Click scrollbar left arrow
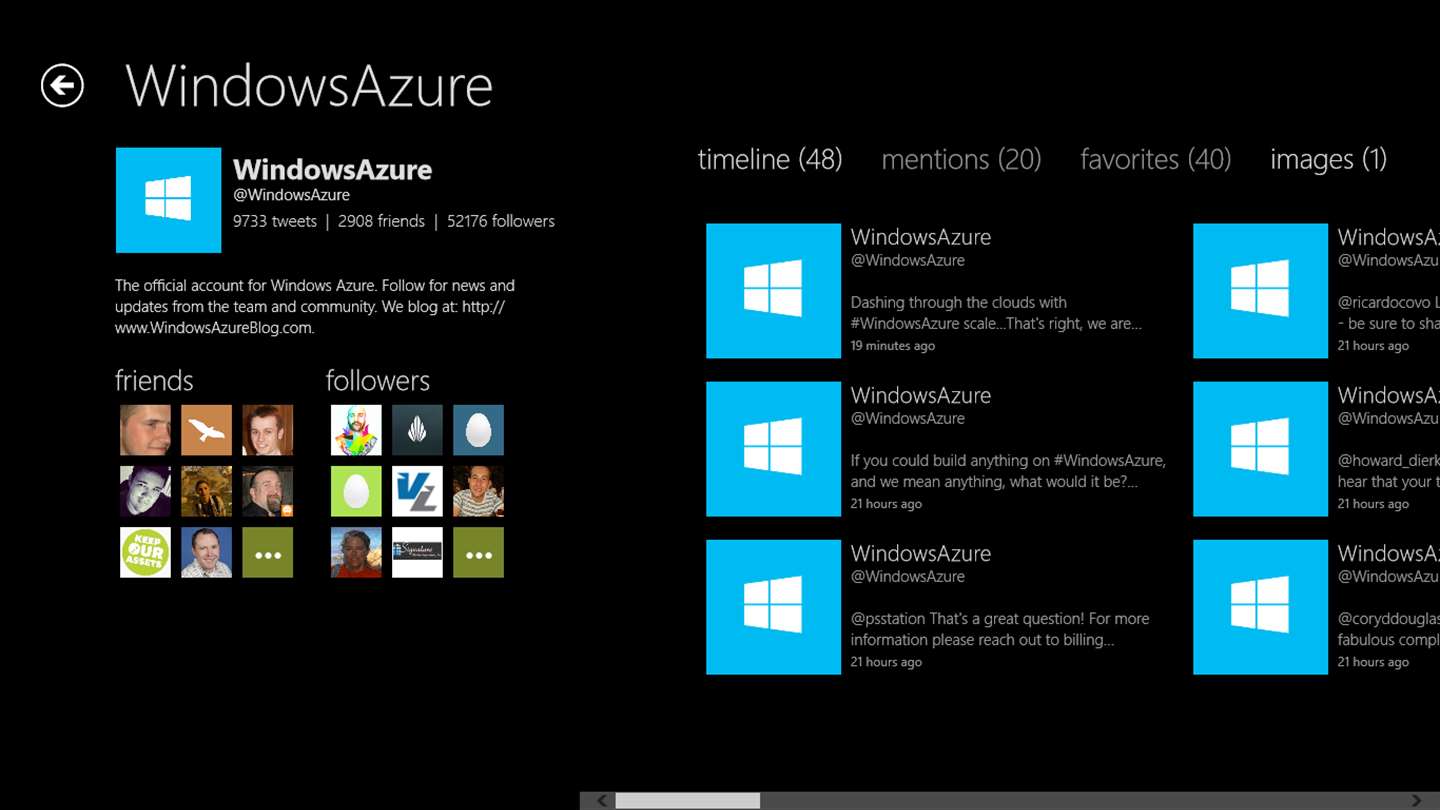 pos(602,801)
